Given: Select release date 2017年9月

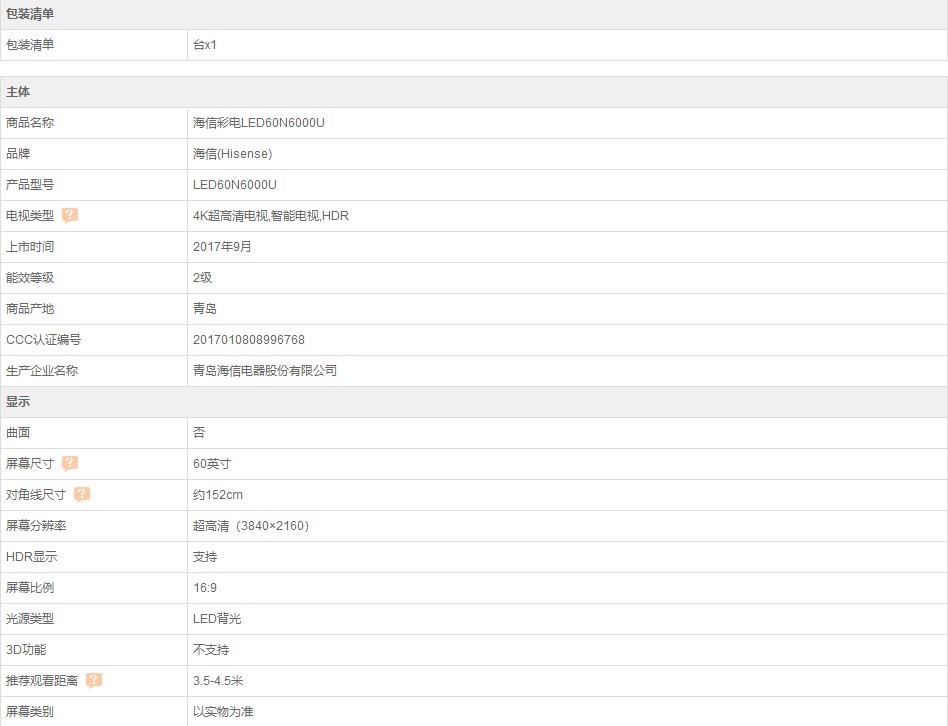Looking at the screenshot, I should 222,247.
